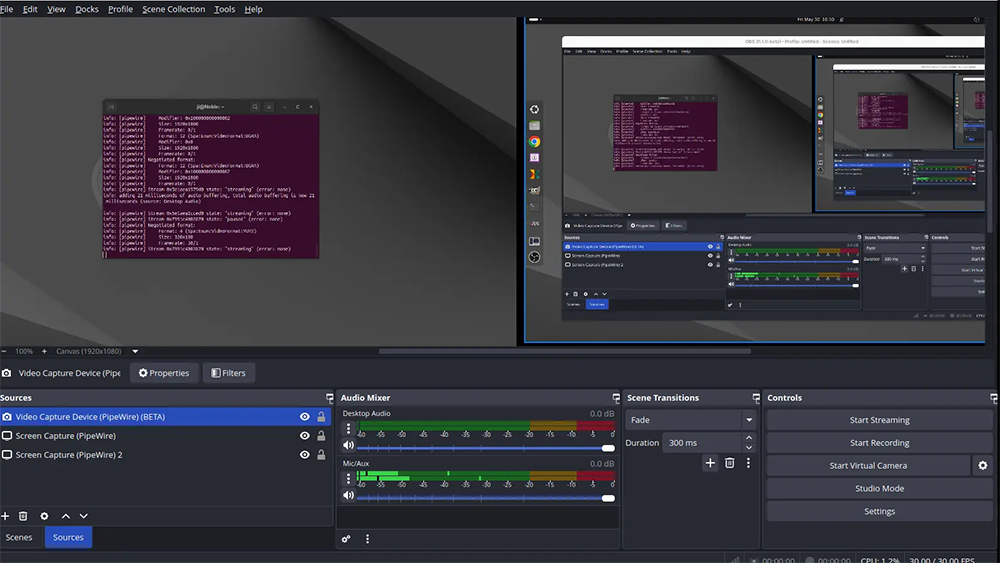Pop out the Audio Mixer dock
Image resolution: width=1000 pixels, height=563 pixels.
pos(615,398)
